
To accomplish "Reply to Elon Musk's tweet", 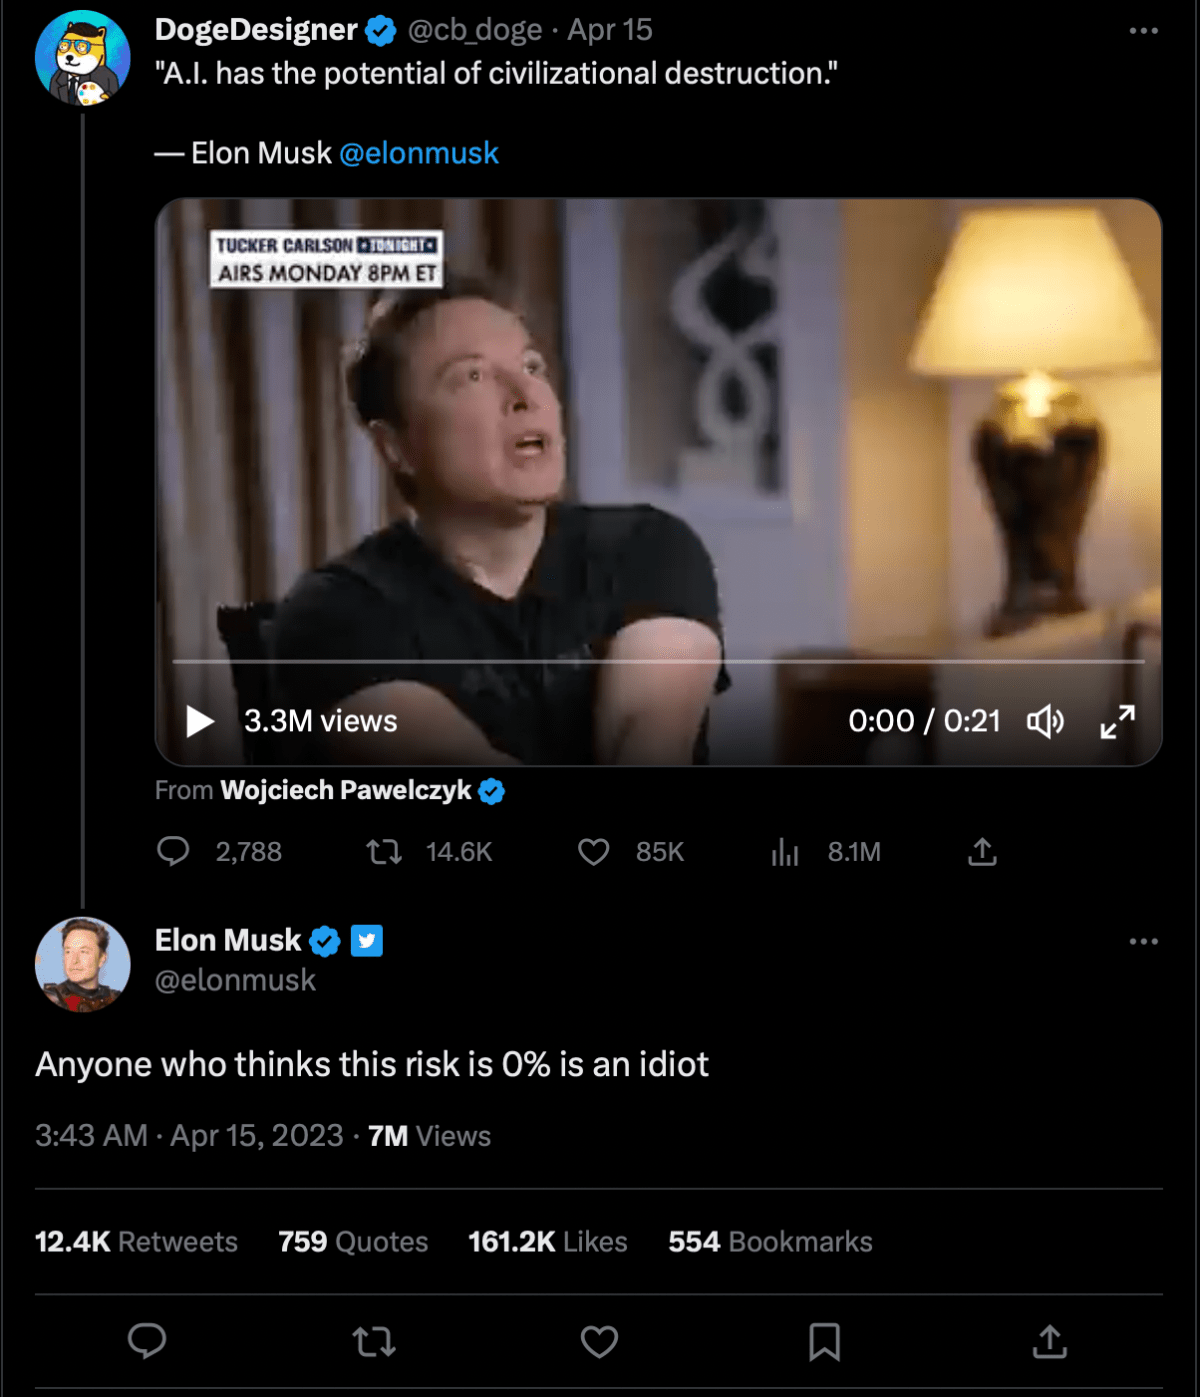I will [147, 1341].
